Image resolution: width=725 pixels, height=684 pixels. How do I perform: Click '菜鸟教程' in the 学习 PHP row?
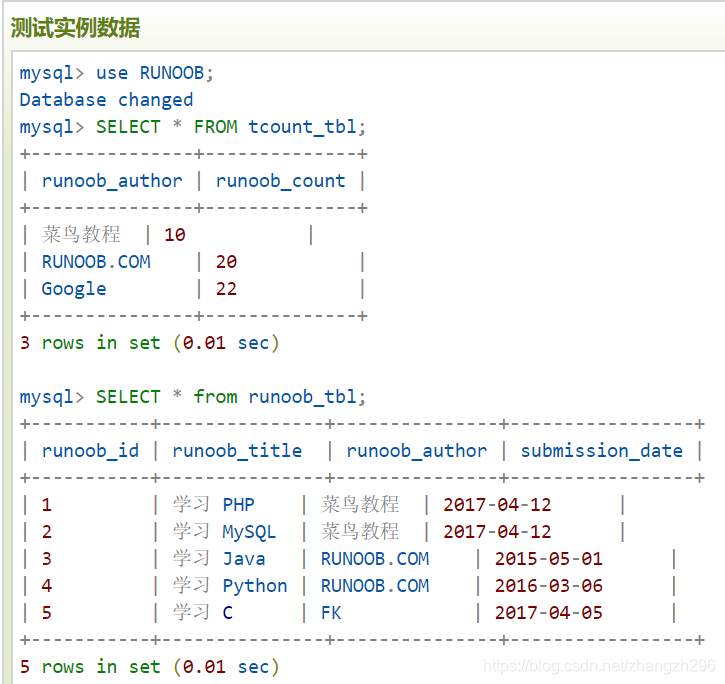[x=360, y=505]
